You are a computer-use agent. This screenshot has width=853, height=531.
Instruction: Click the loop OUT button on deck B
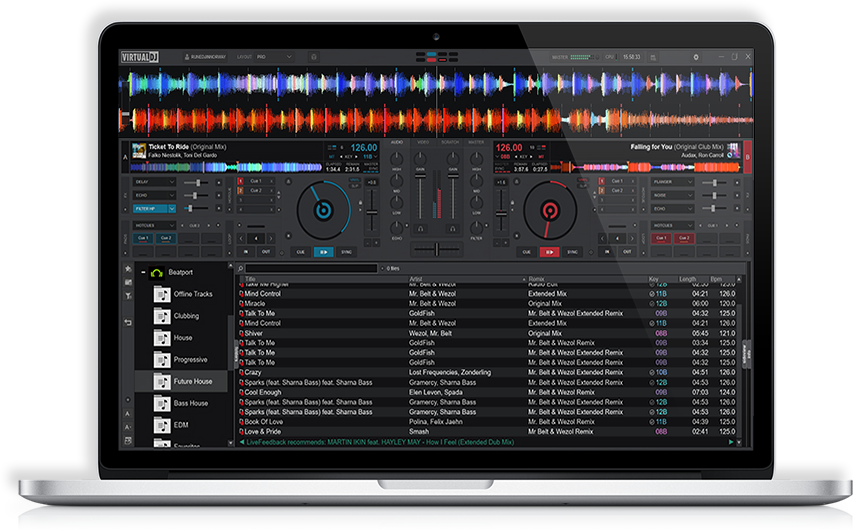click(x=627, y=252)
